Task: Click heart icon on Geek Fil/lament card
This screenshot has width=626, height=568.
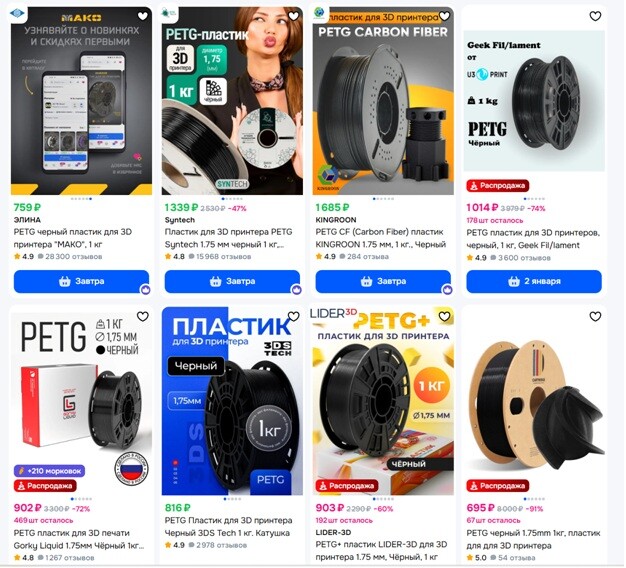Action: pyautogui.click(x=595, y=16)
